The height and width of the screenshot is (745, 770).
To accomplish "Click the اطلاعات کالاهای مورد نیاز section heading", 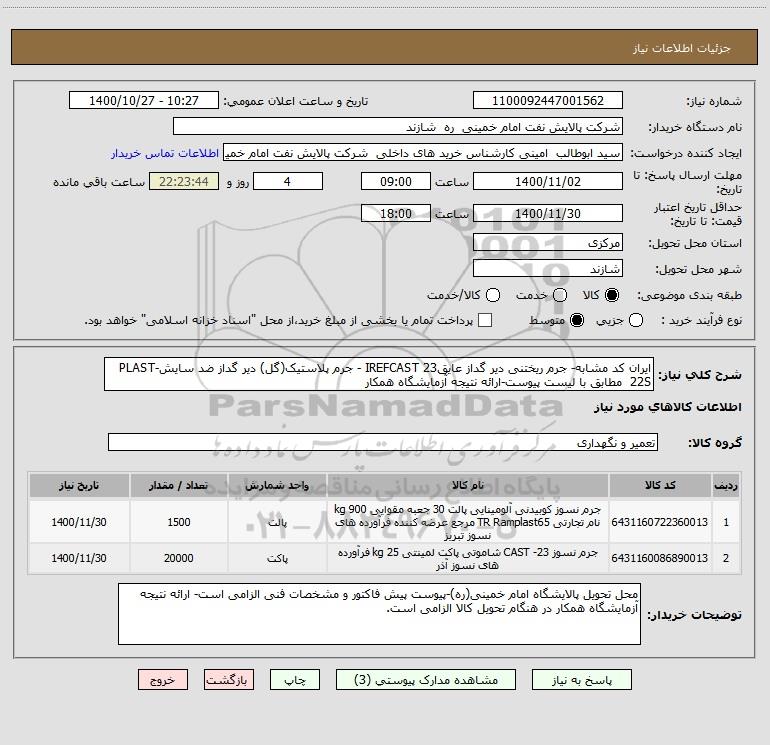I will pyautogui.click(x=668, y=407).
